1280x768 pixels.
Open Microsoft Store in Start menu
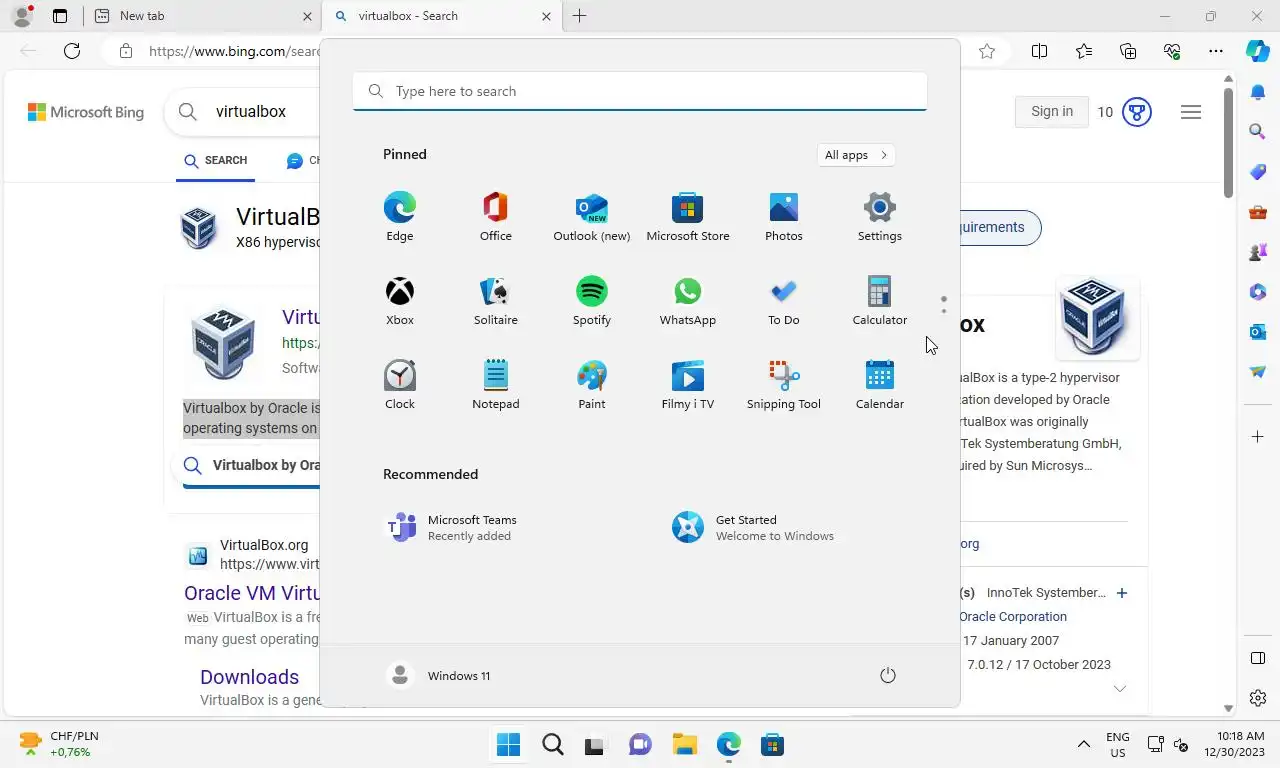tap(688, 217)
